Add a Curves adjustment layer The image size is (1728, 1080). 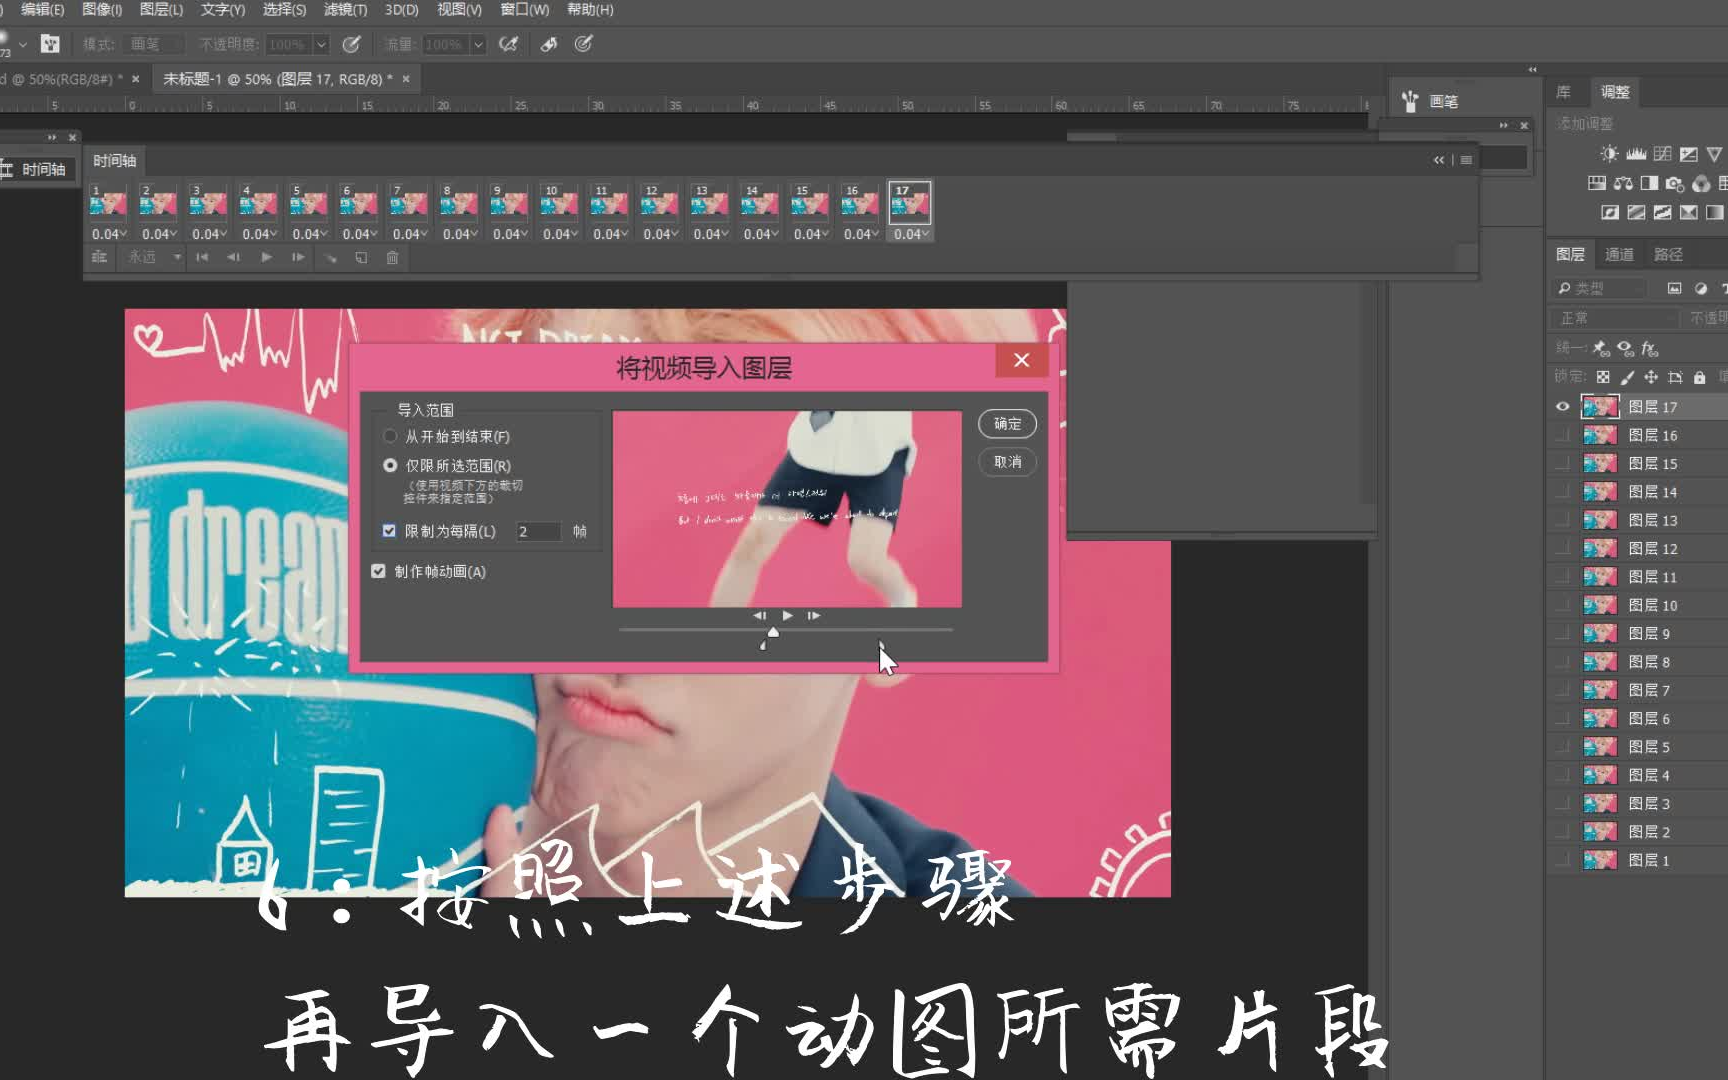pos(1662,154)
